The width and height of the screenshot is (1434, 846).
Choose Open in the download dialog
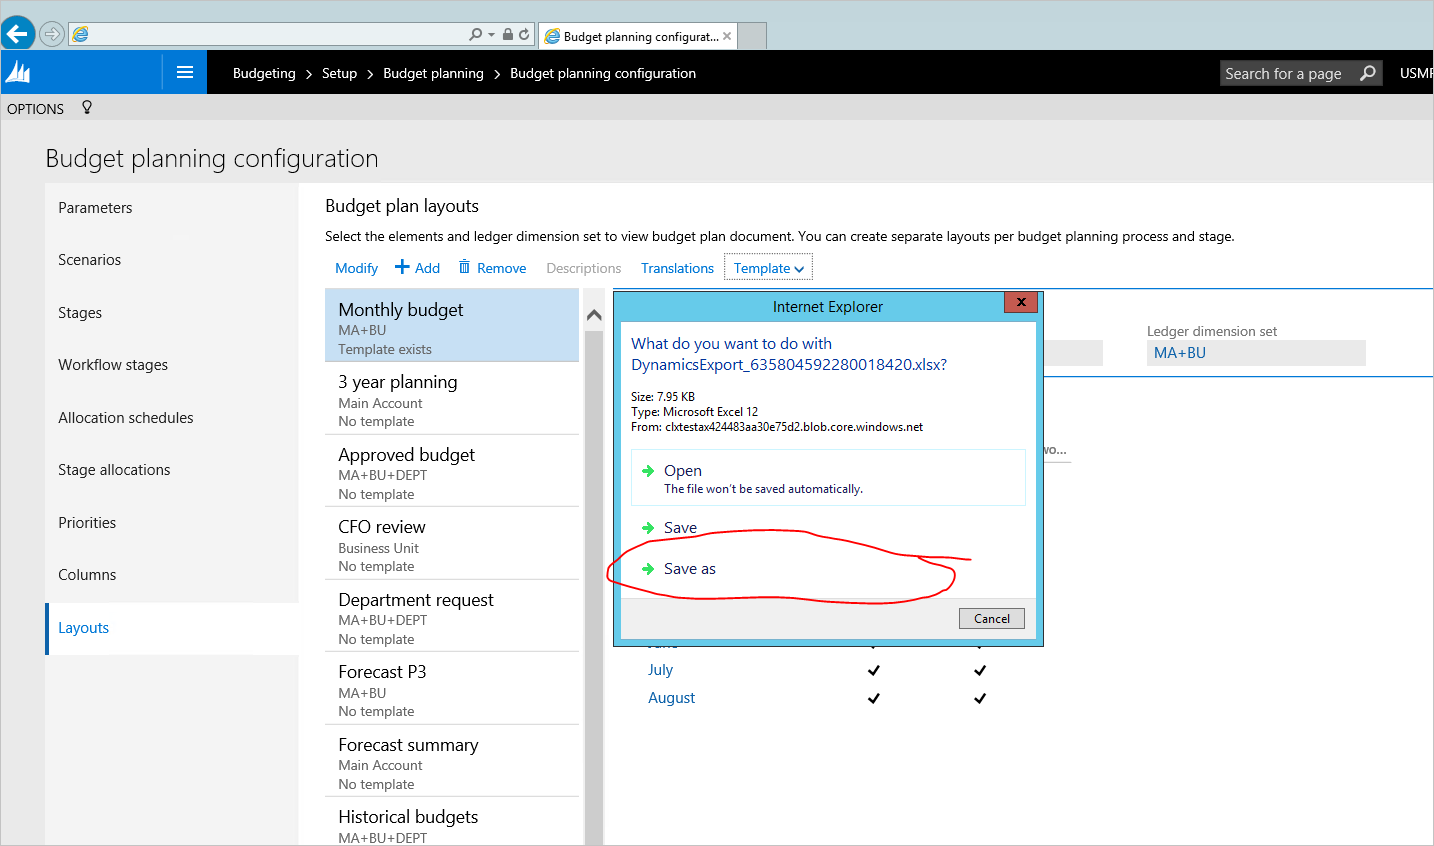tap(828, 478)
